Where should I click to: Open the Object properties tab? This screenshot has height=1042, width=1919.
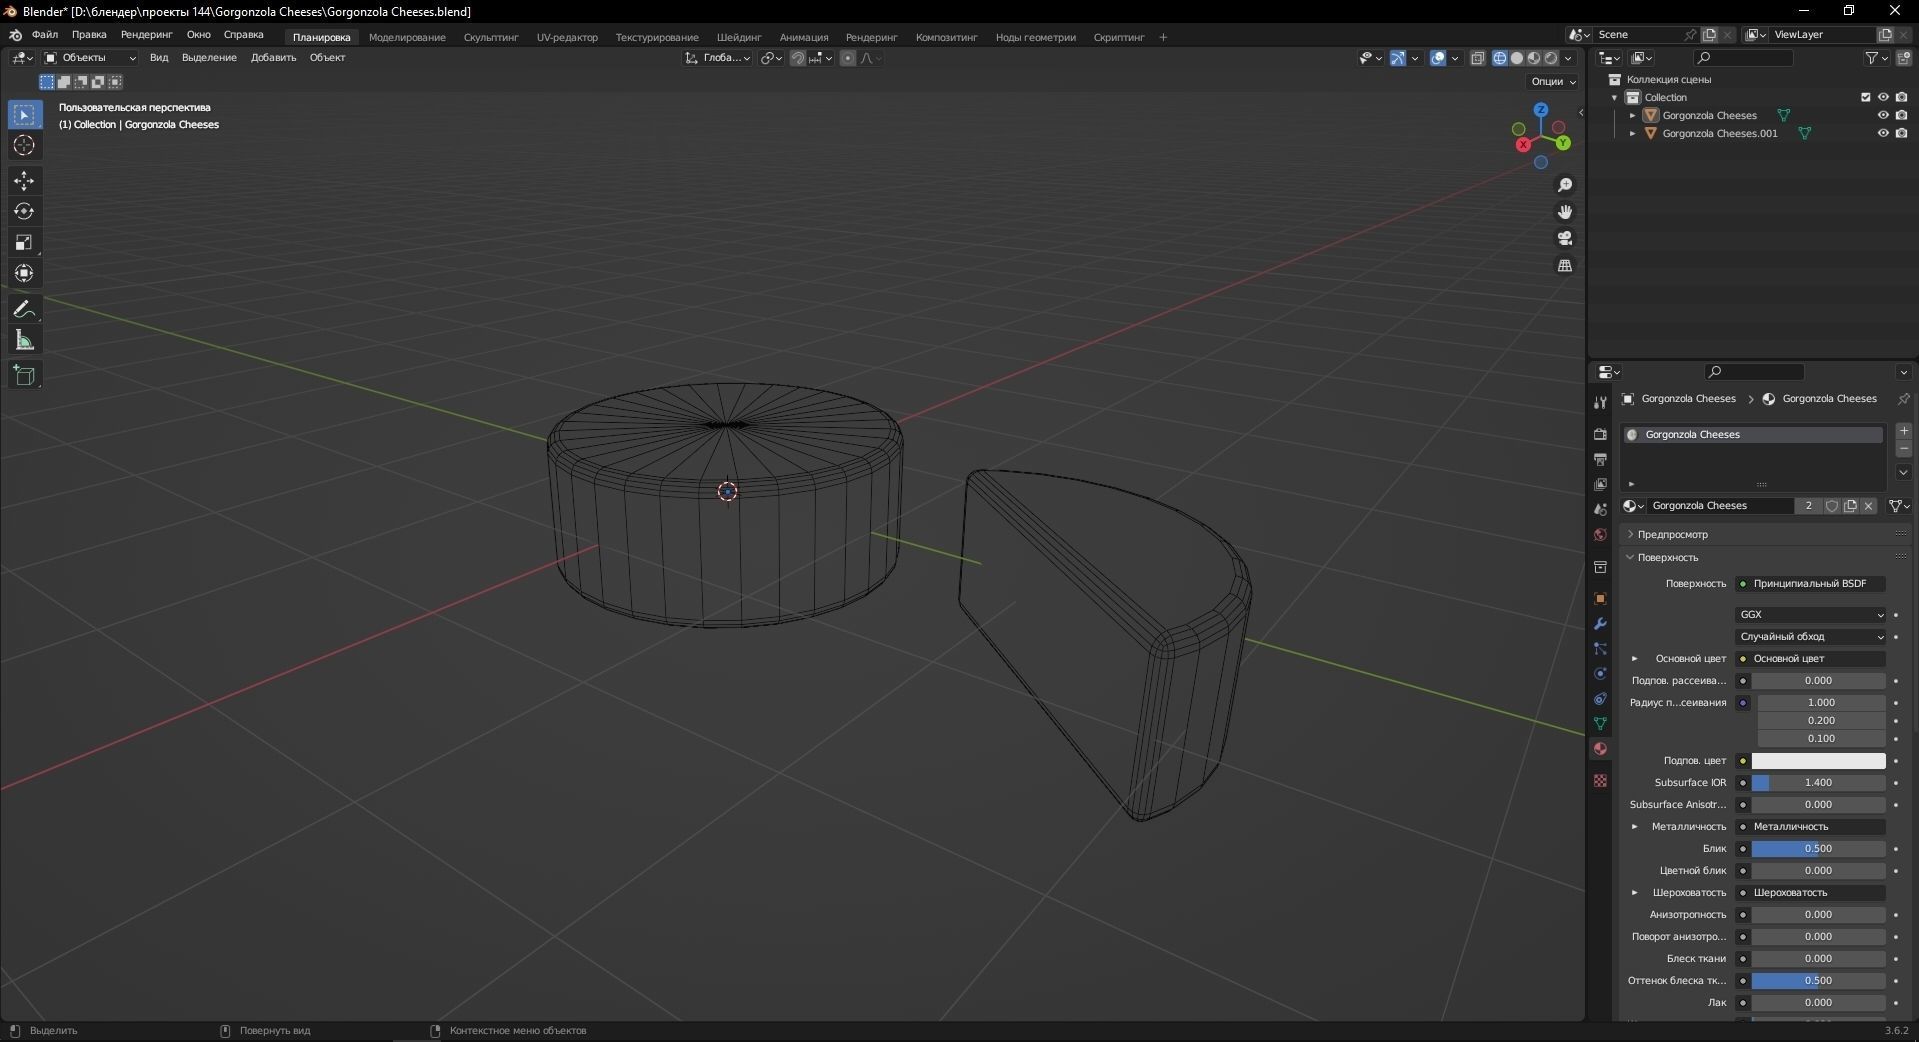[1600, 599]
